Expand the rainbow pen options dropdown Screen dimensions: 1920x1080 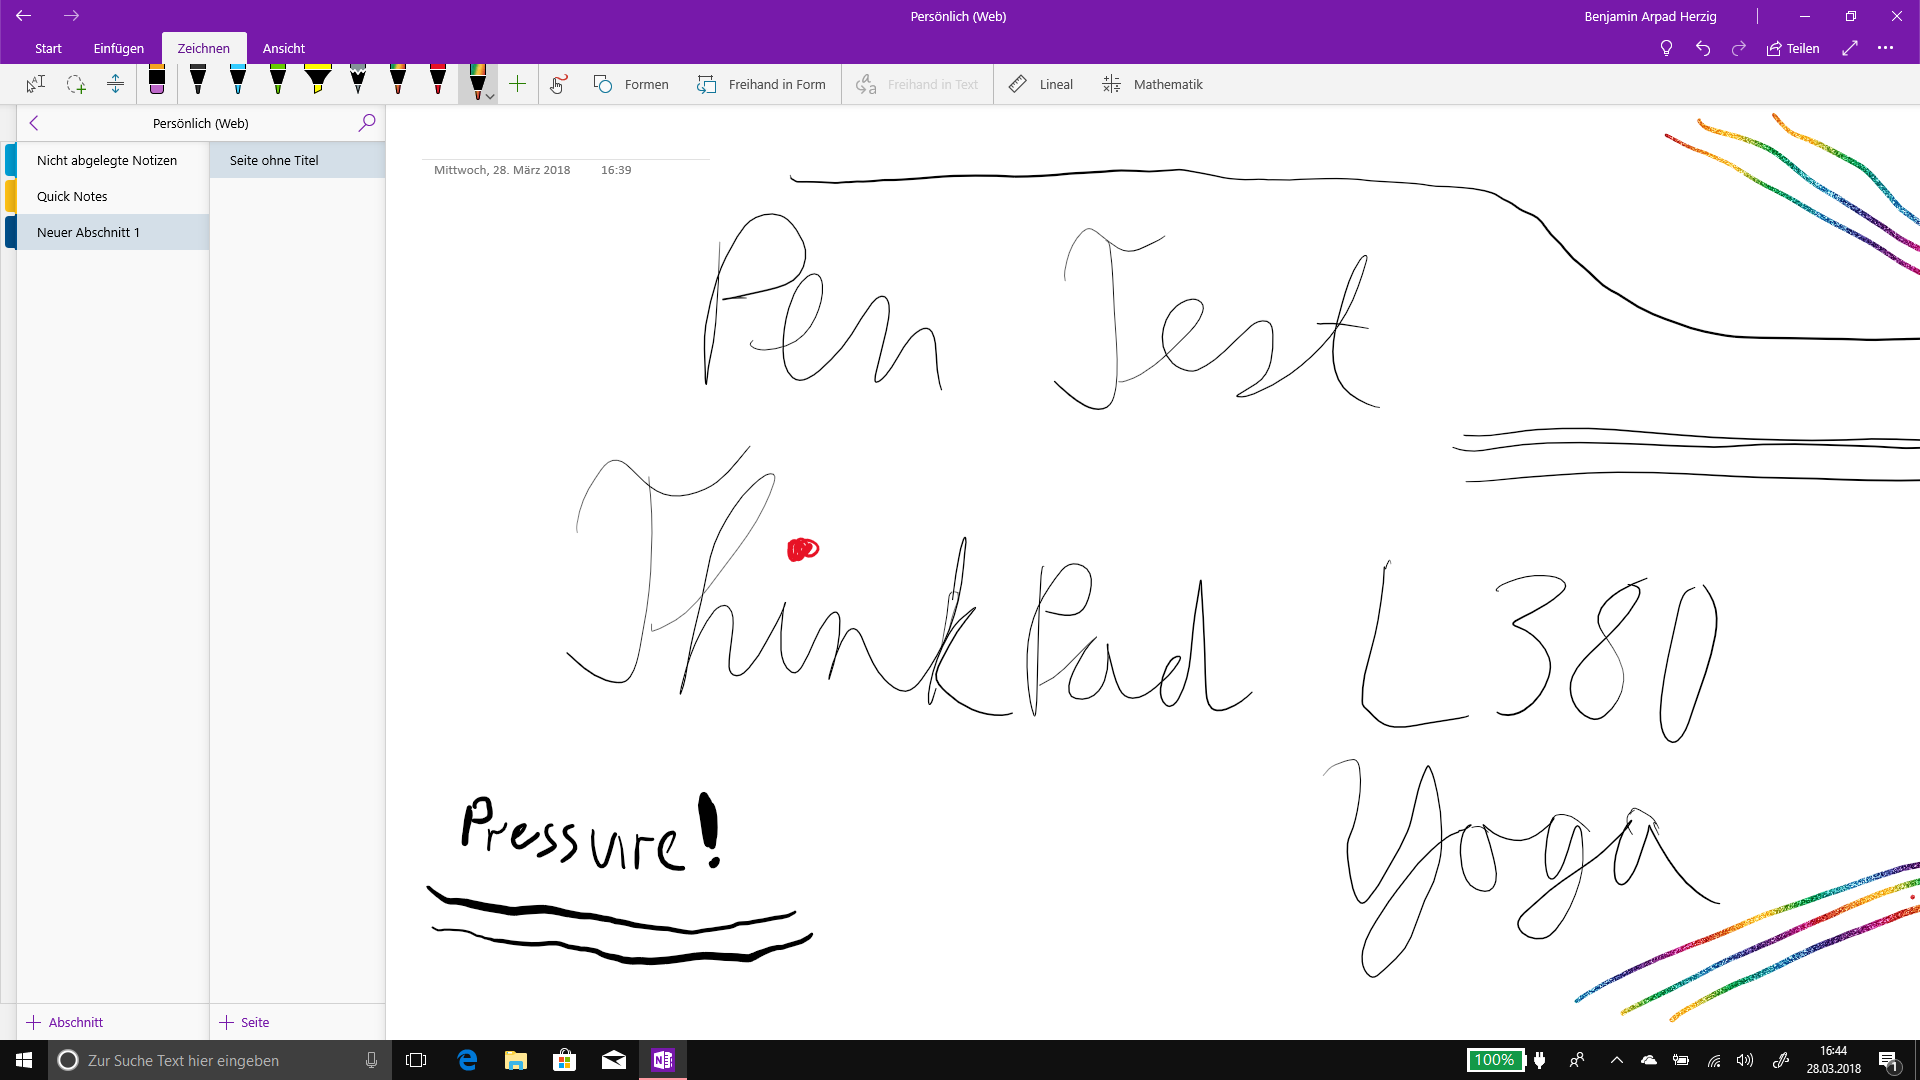pyautogui.click(x=490, y=96)
